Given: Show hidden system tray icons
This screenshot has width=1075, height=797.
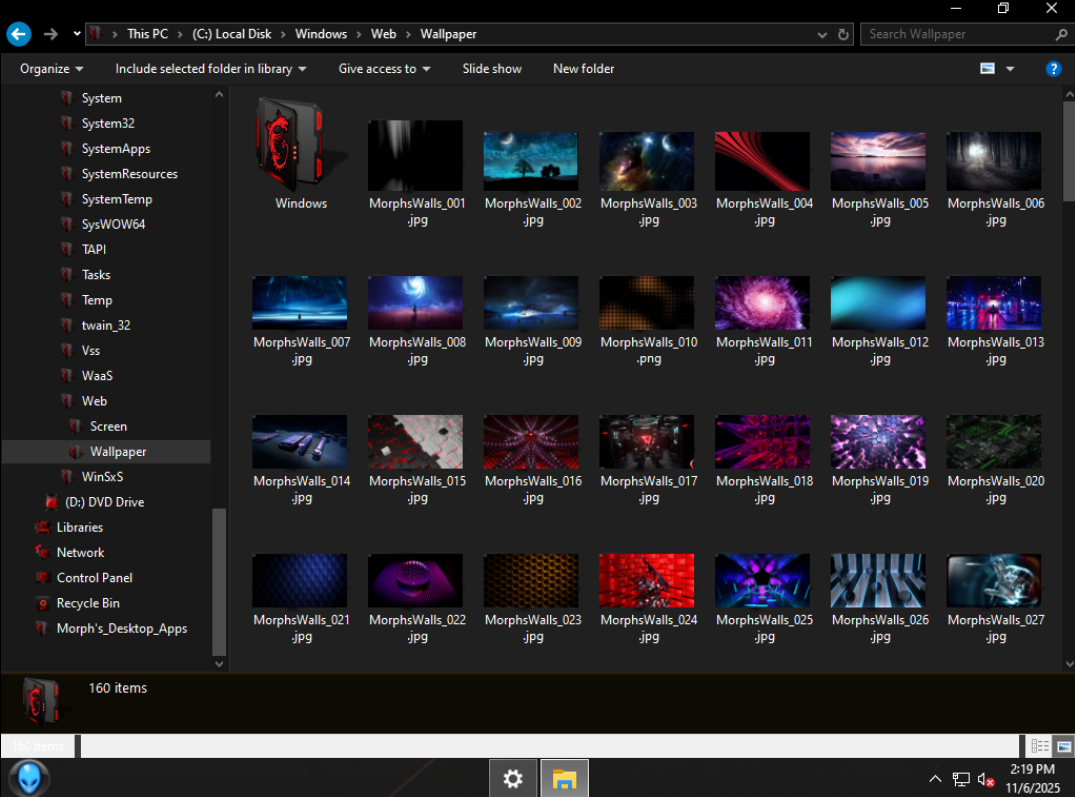Looking at the screenshot, I should (935, 779).
